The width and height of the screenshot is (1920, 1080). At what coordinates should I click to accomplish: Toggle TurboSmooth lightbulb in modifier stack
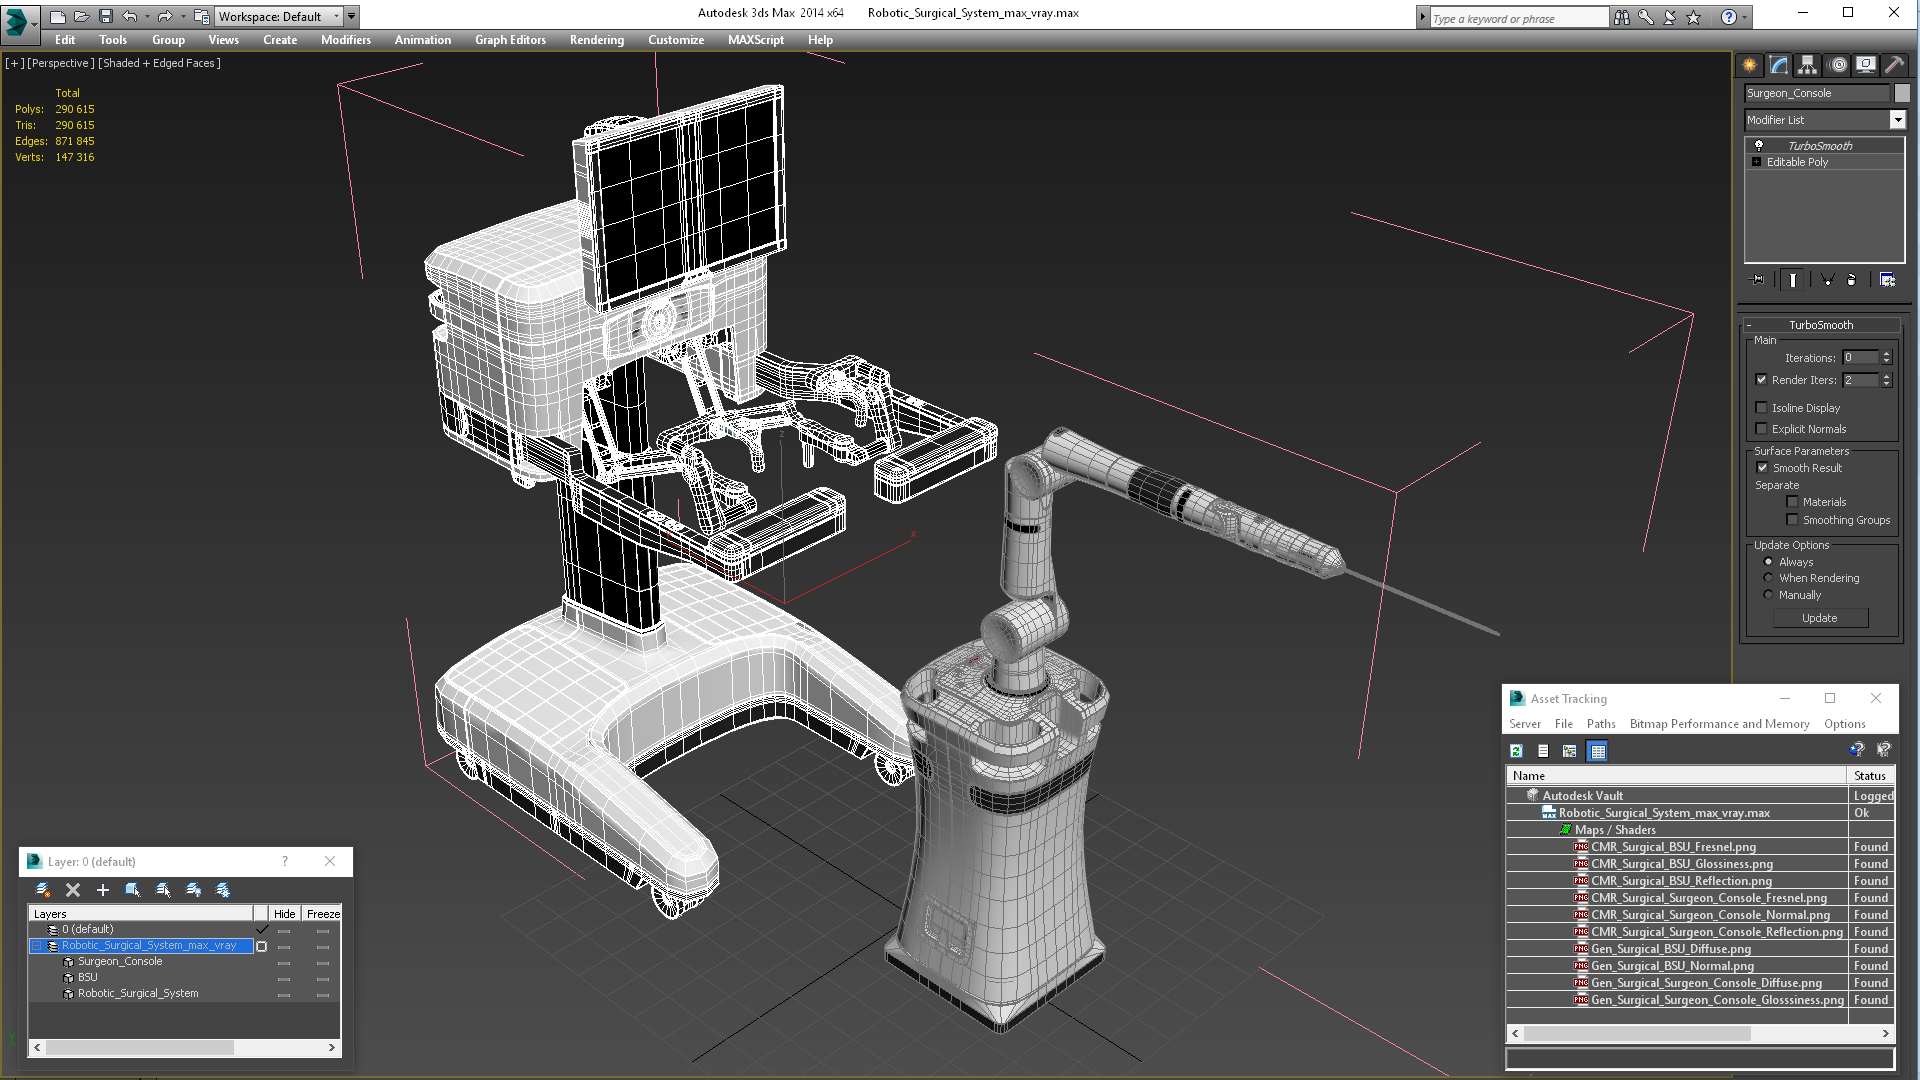1759,146
